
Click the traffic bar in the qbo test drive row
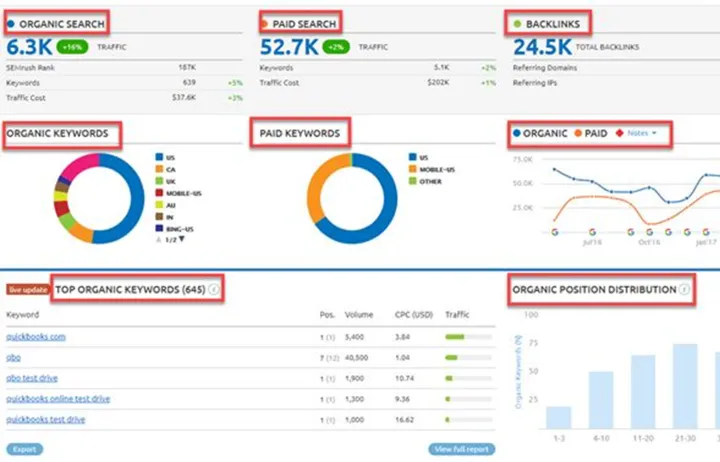[x=468, y=378]
